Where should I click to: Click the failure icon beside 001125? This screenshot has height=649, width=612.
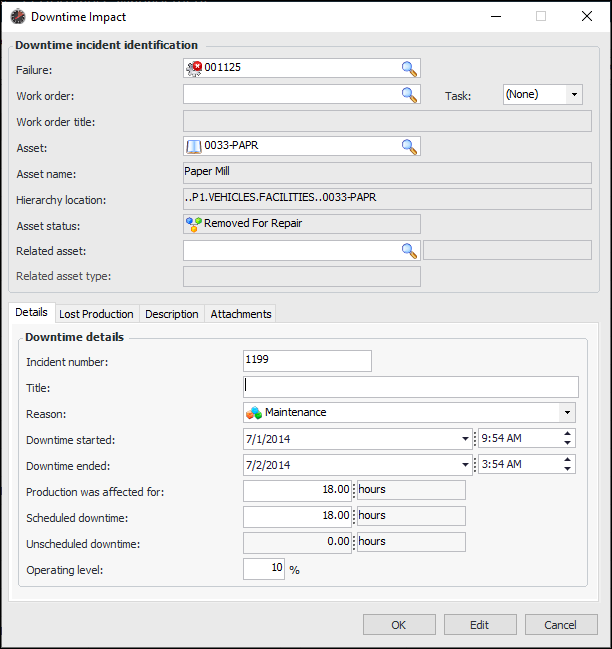194,68
